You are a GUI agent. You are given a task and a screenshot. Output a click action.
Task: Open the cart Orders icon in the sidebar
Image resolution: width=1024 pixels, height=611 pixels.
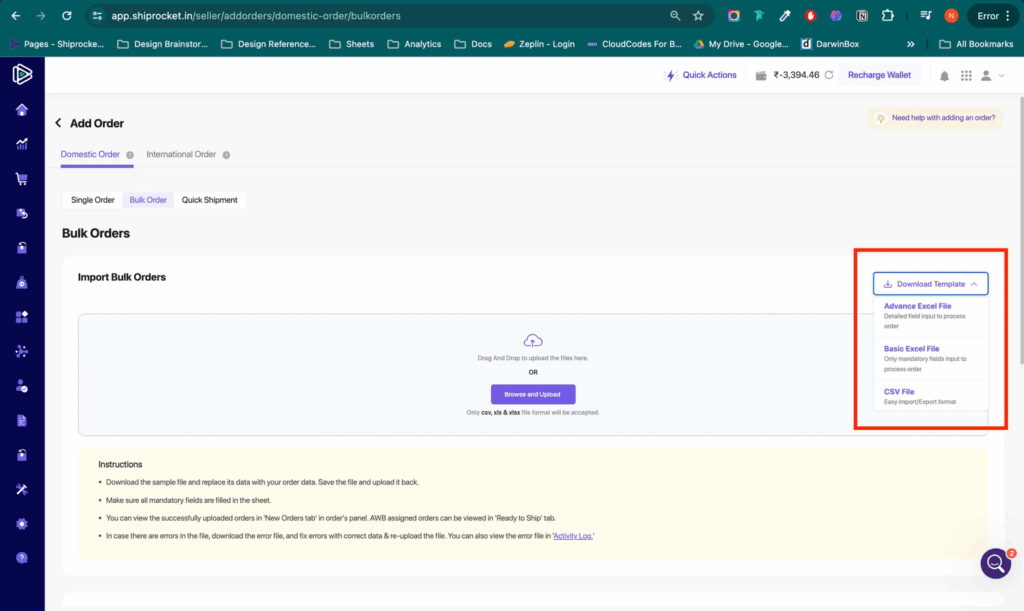[22, 179]
